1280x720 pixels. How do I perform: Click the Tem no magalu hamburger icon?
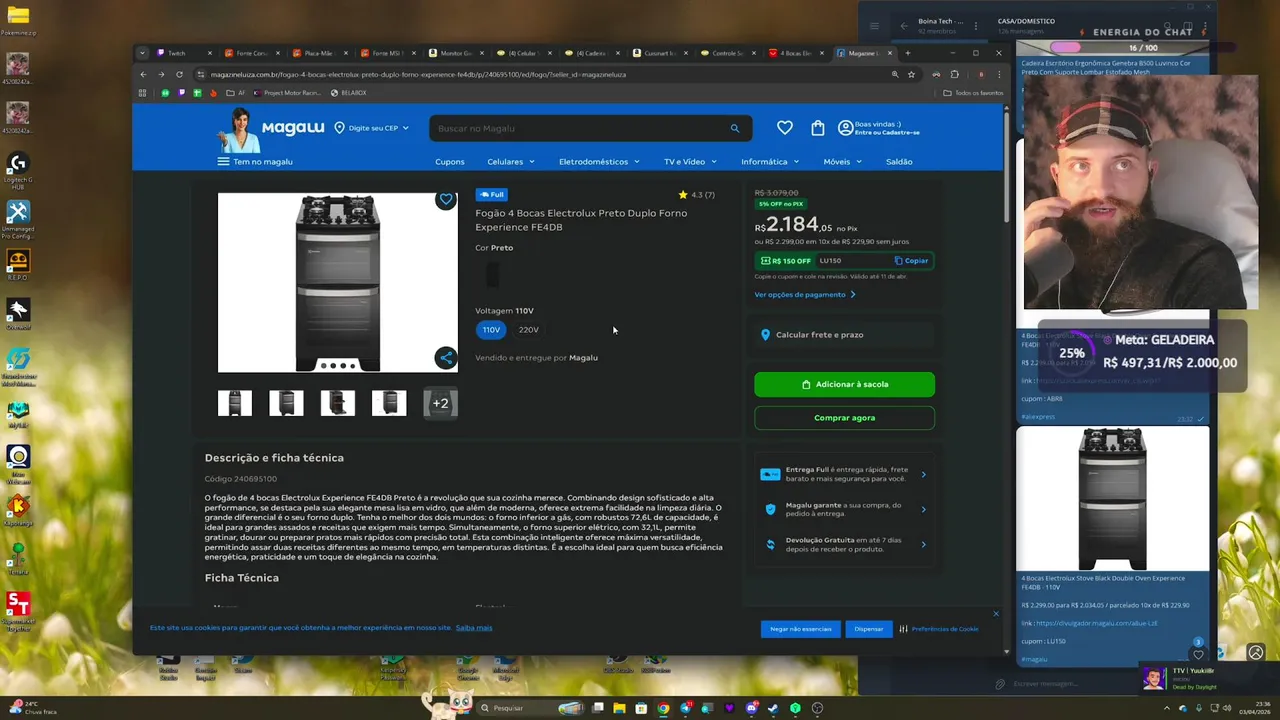tap(223, 161)
